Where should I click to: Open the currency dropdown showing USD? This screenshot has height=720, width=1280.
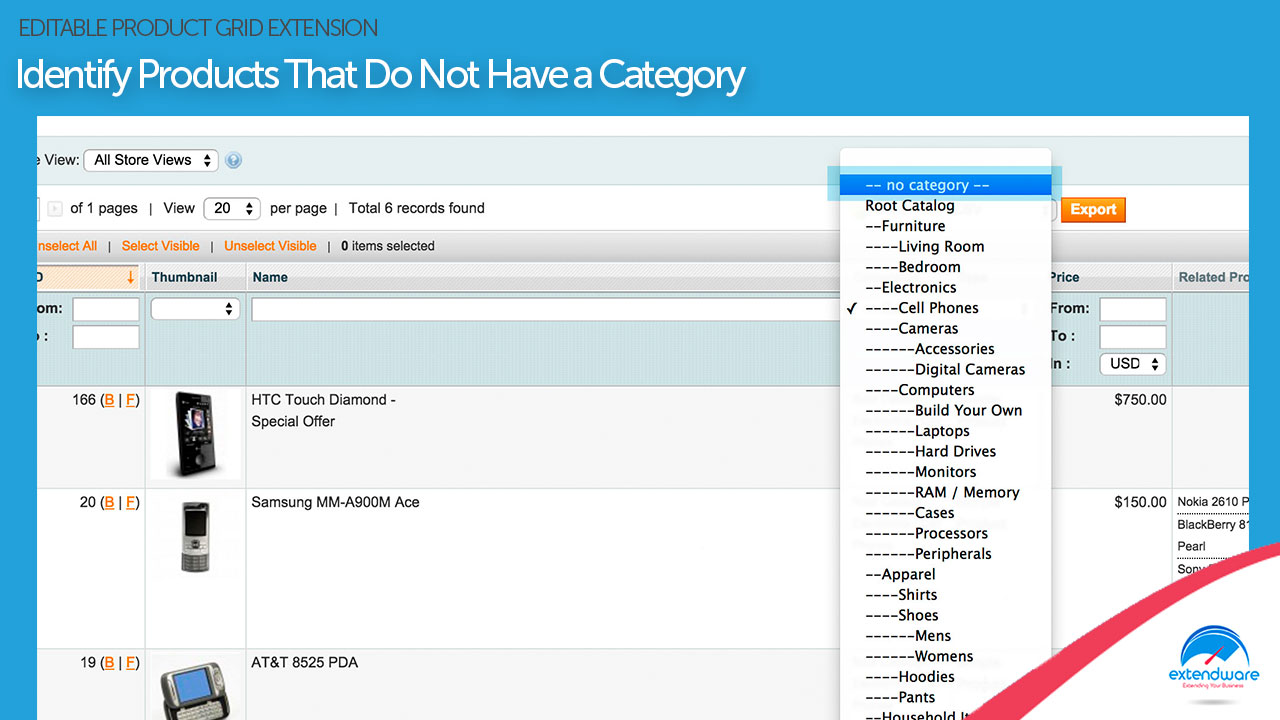[1132, 364]
